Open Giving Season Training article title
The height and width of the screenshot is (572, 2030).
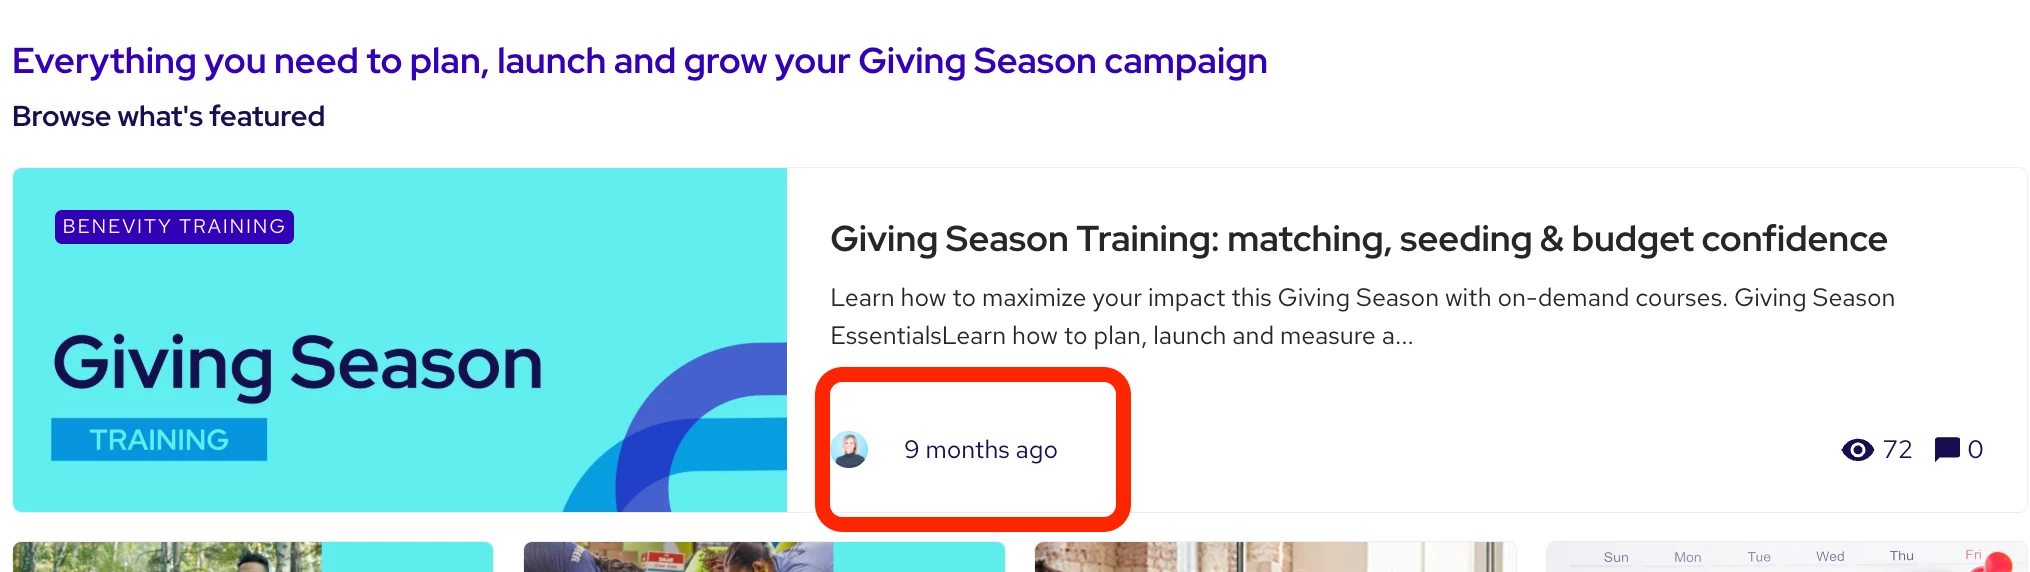(1358, 239)
